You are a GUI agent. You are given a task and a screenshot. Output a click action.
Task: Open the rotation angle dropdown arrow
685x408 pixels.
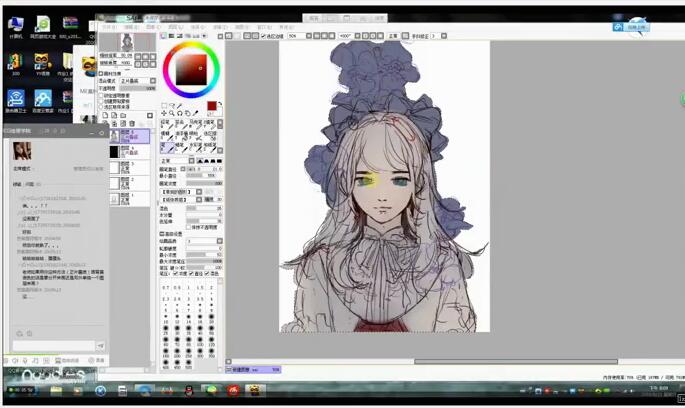pyautogui.click(x=357, y=36)
